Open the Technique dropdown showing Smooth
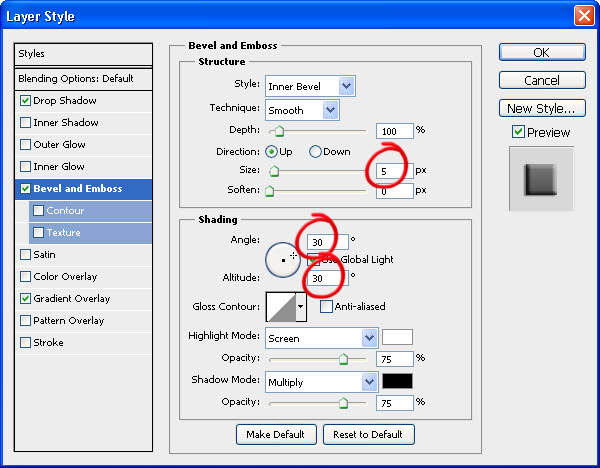Viewport: 600px width, 468px height. pyautogui.click(x=302, y=110)
